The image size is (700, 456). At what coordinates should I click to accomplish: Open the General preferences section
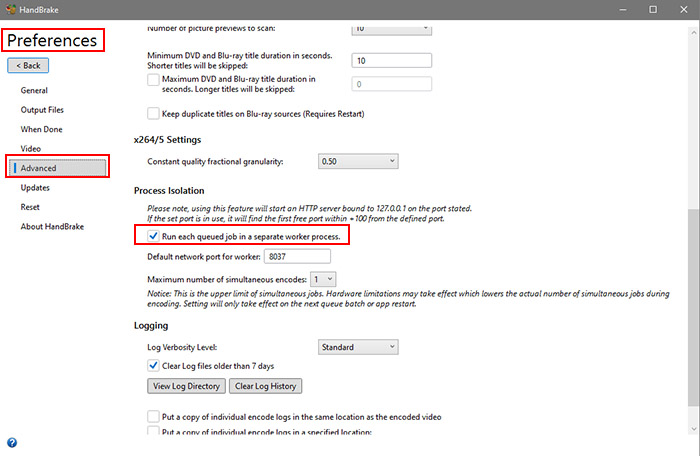34,91
